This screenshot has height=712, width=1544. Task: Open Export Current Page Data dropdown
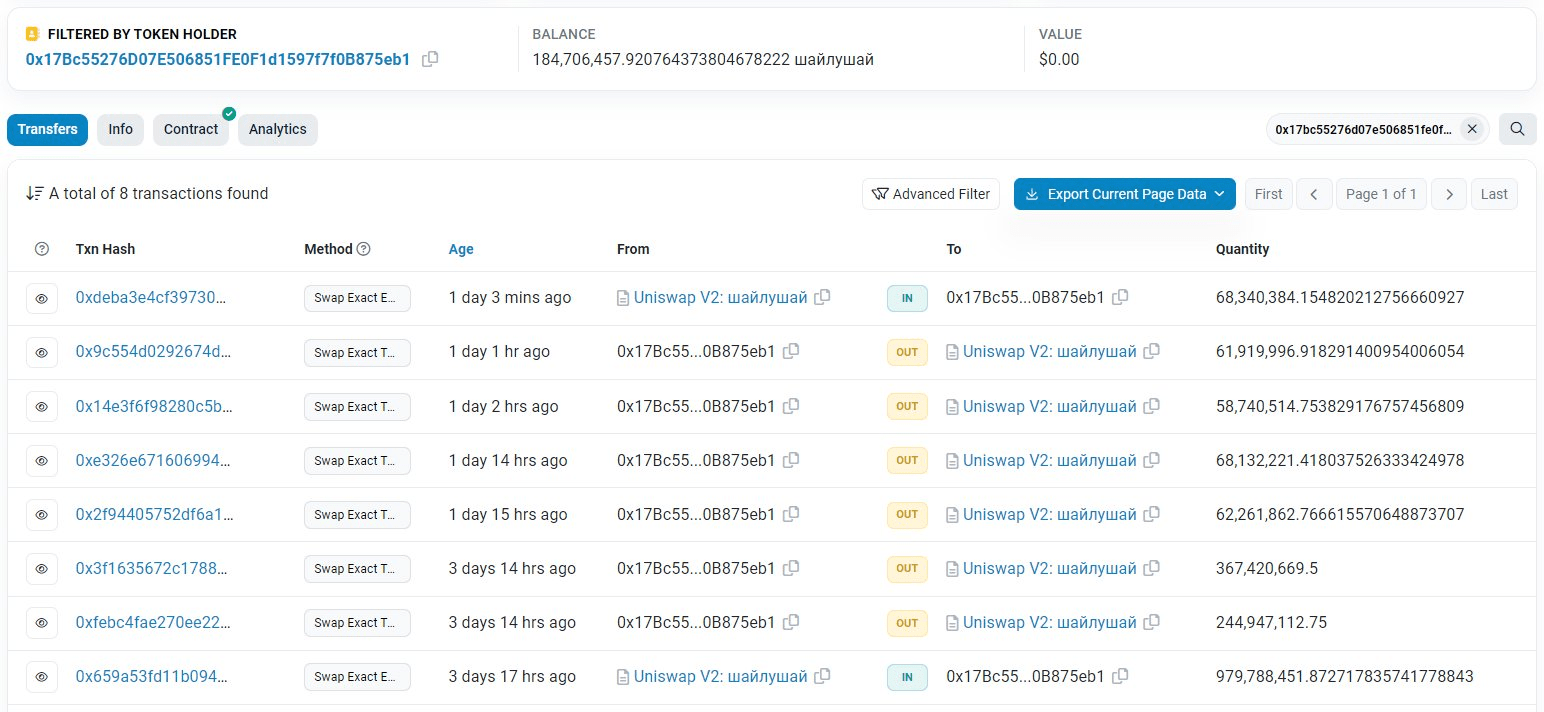click(1124, 194)
